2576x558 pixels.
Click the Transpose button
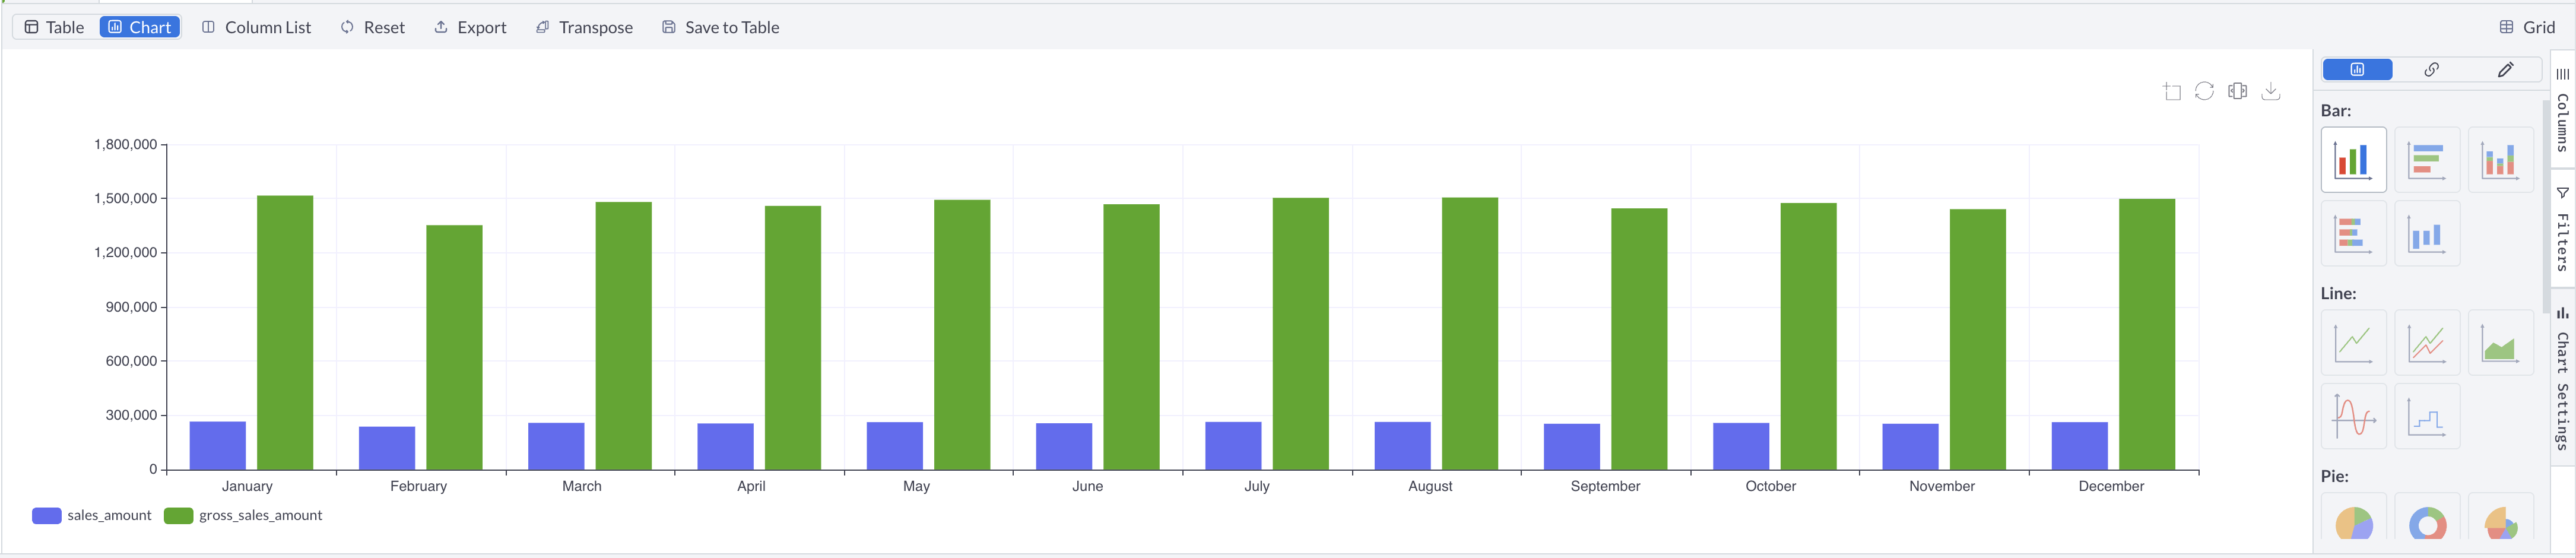pos(585,27)
